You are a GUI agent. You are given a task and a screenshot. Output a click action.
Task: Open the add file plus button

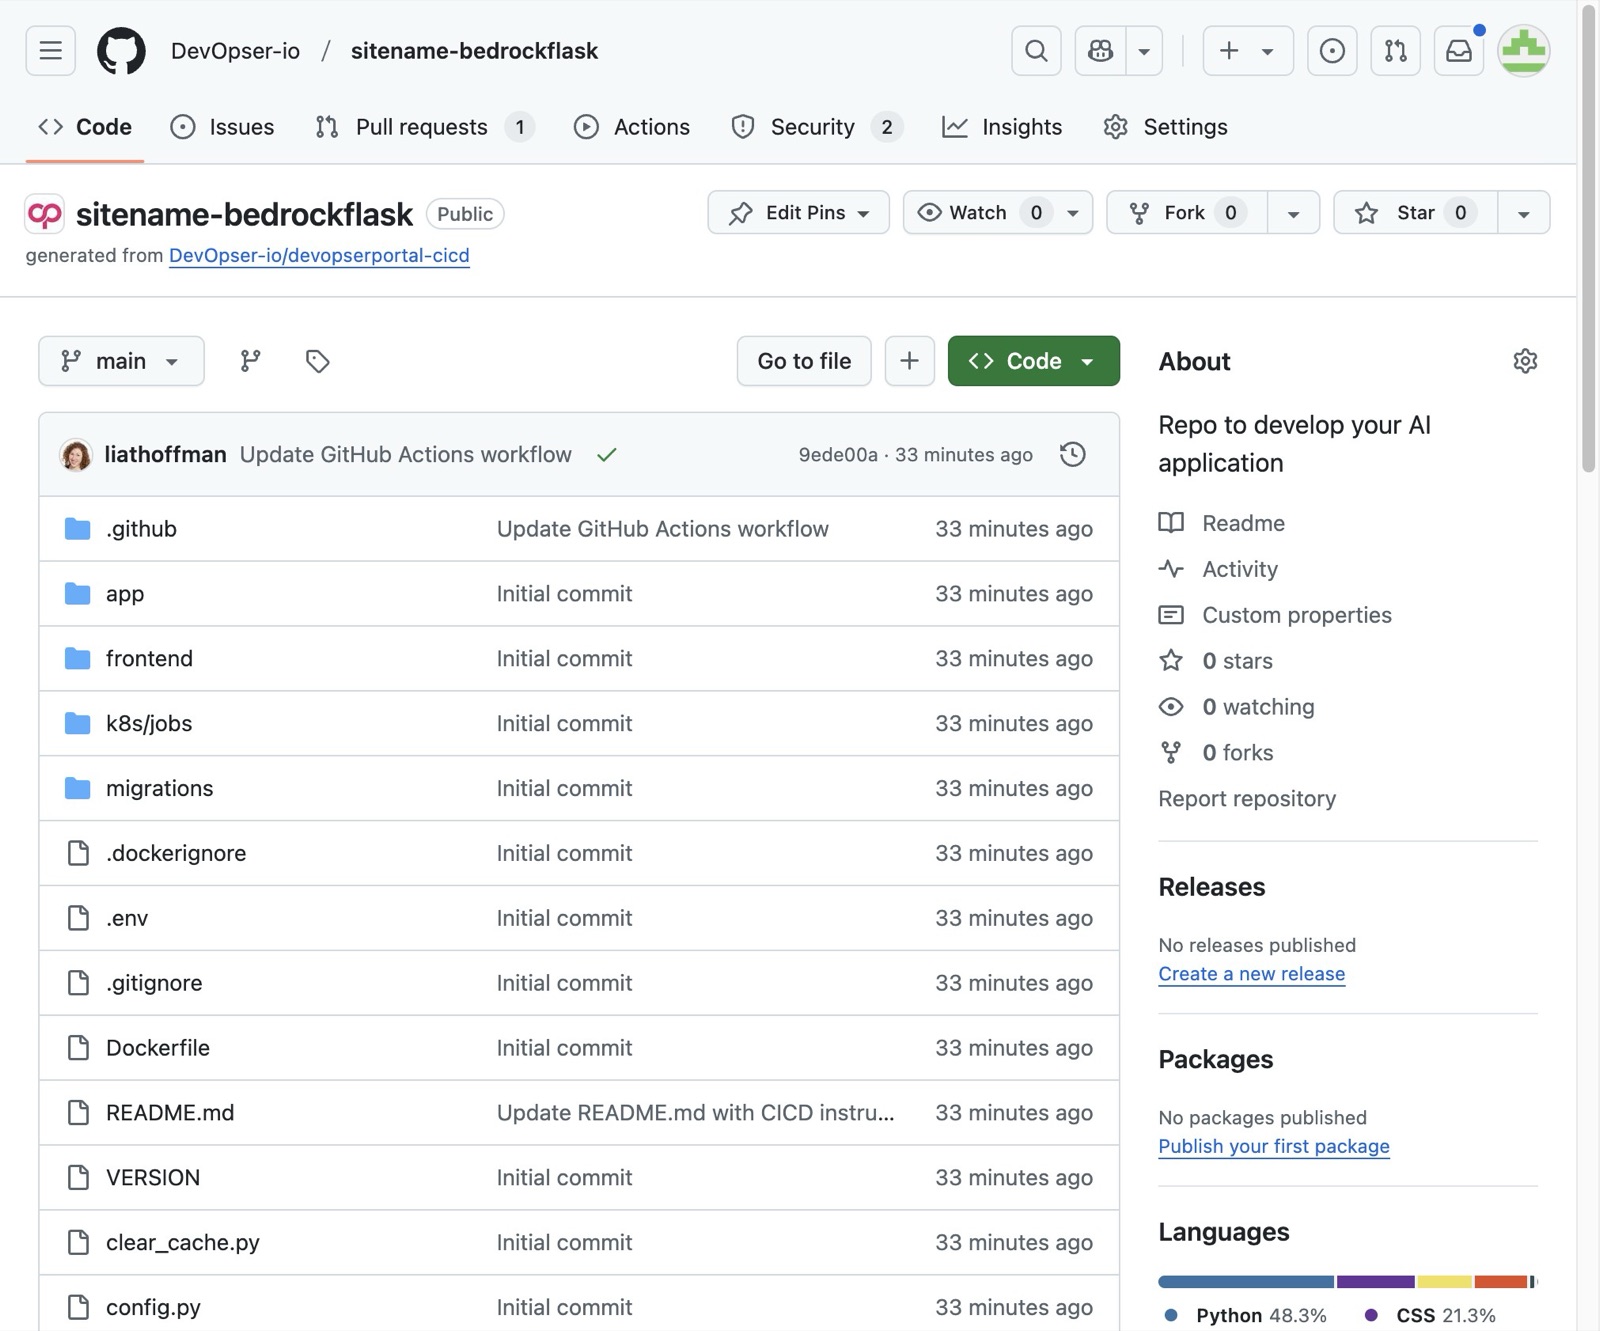point(909,361)
